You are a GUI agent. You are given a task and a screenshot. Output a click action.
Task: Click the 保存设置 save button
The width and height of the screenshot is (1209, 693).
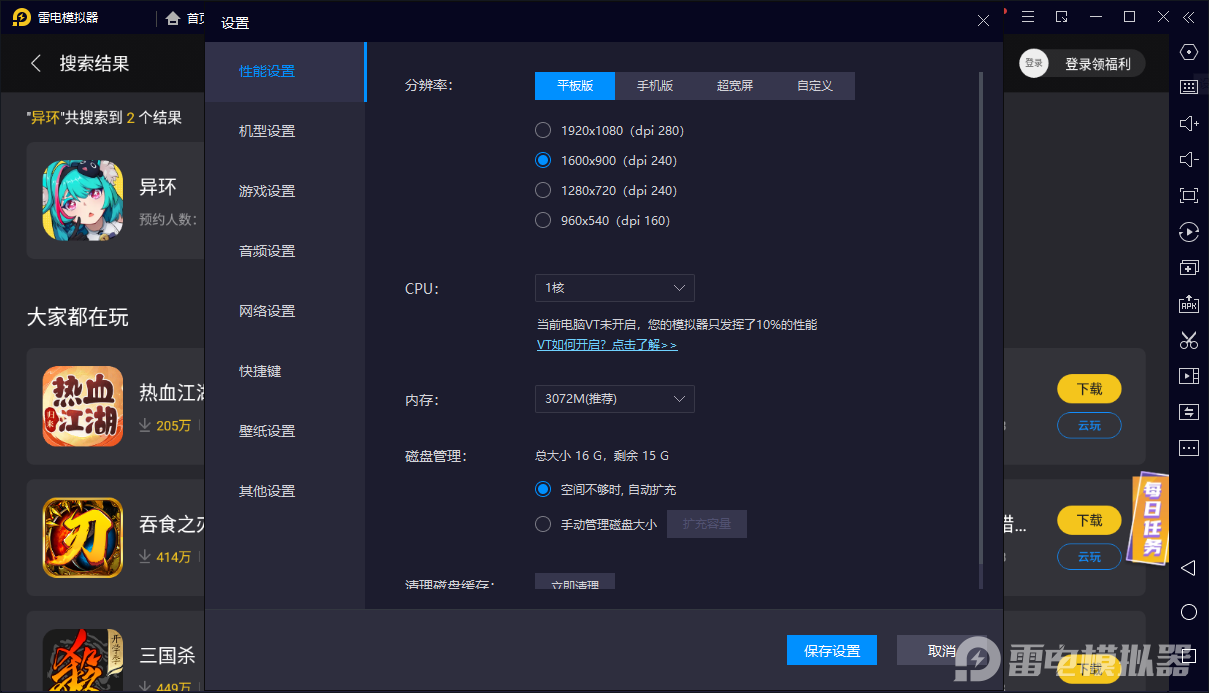tap(832, 650)
